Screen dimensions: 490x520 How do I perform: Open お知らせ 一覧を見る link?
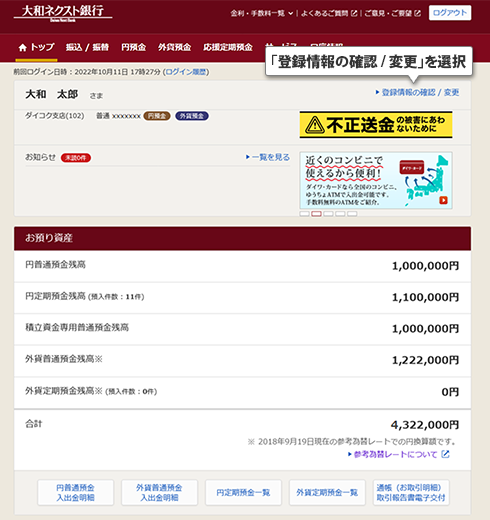coord(268,157)
